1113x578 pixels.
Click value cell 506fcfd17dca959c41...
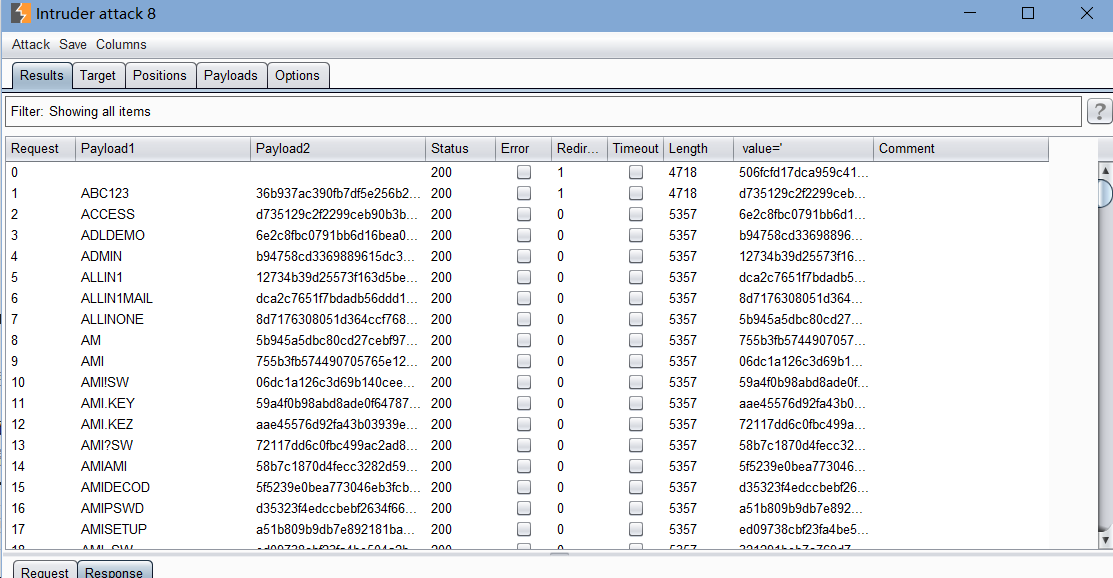pos(803,172)
